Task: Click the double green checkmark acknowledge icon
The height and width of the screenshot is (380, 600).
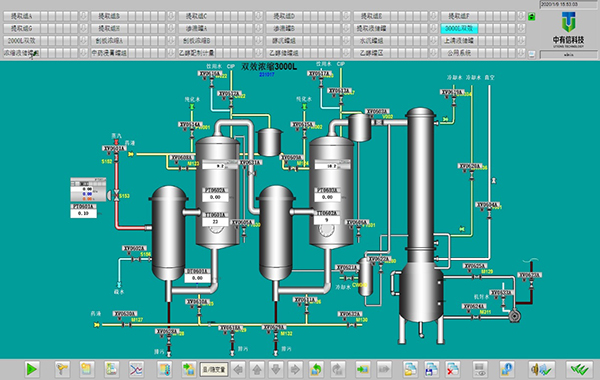Action: pos(579,369)
